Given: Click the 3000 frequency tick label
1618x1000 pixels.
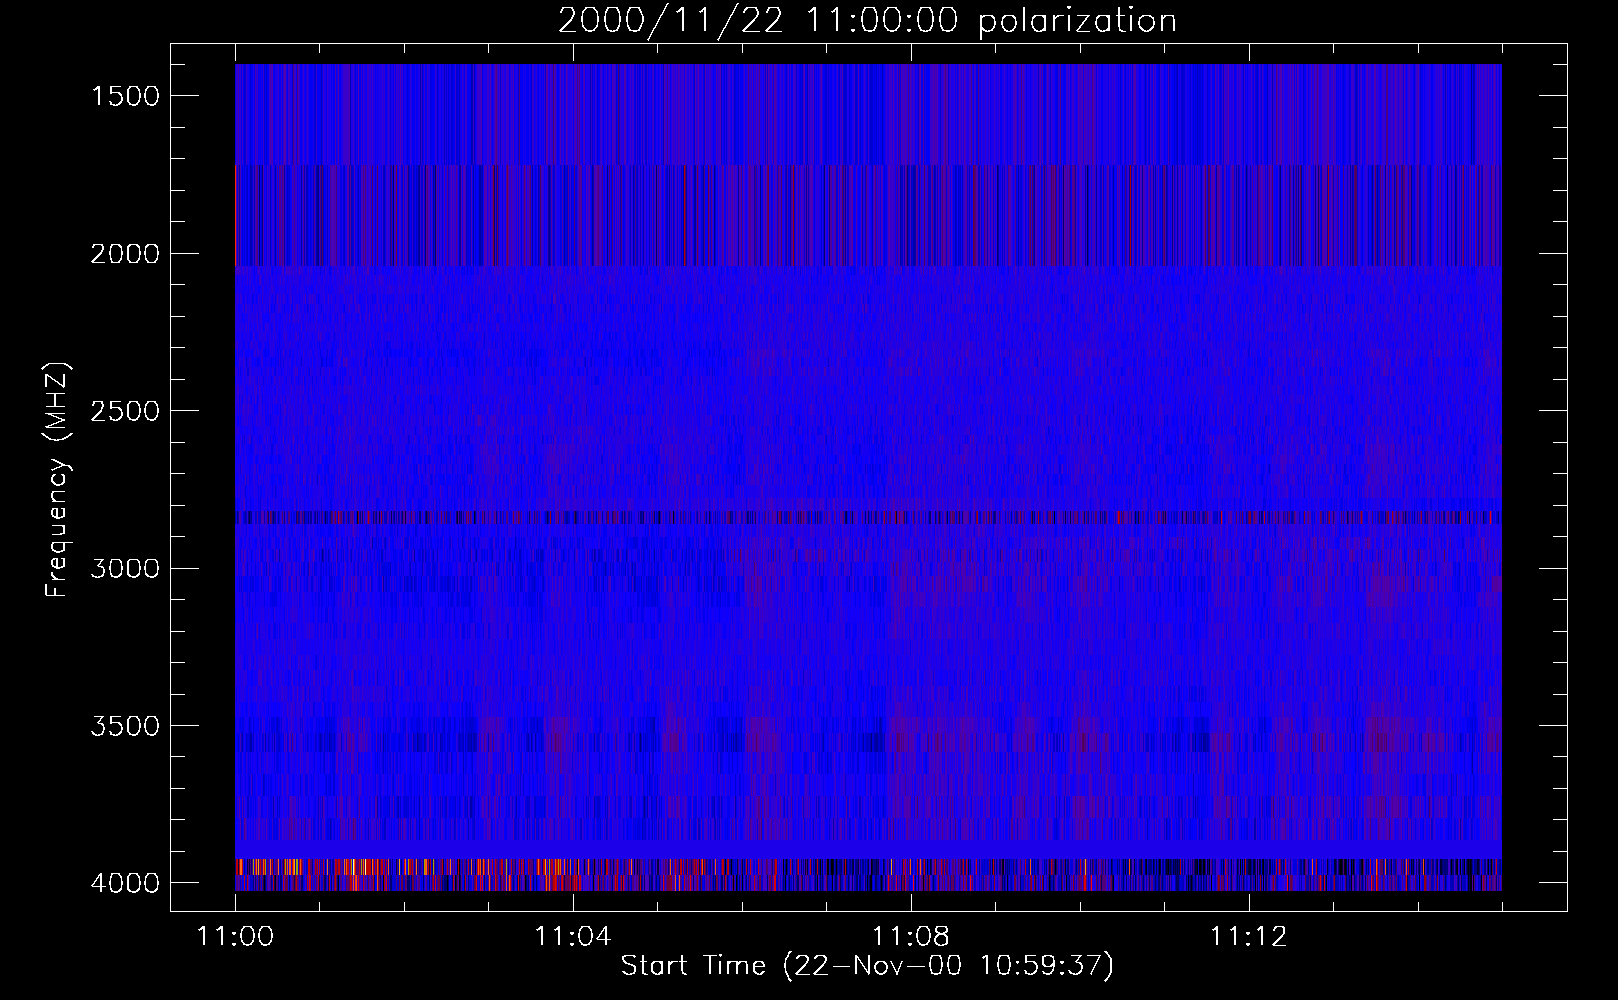Looking at the screenshot, I should pos(125,569).
